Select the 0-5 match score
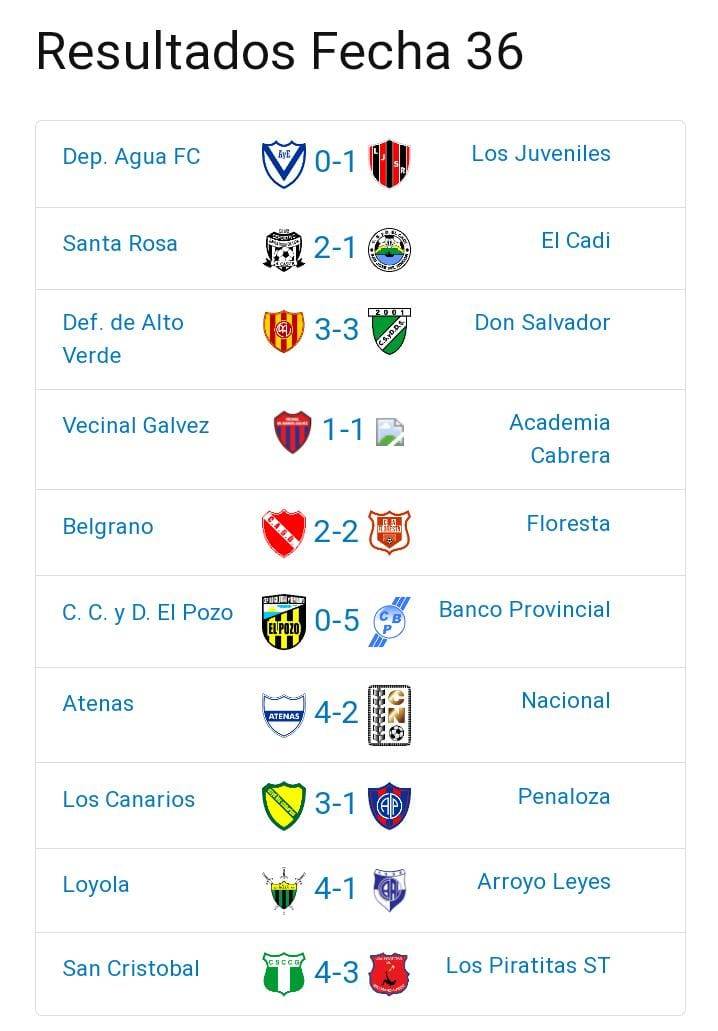Screen dimensions: 718x1031 tap(336, 621)
